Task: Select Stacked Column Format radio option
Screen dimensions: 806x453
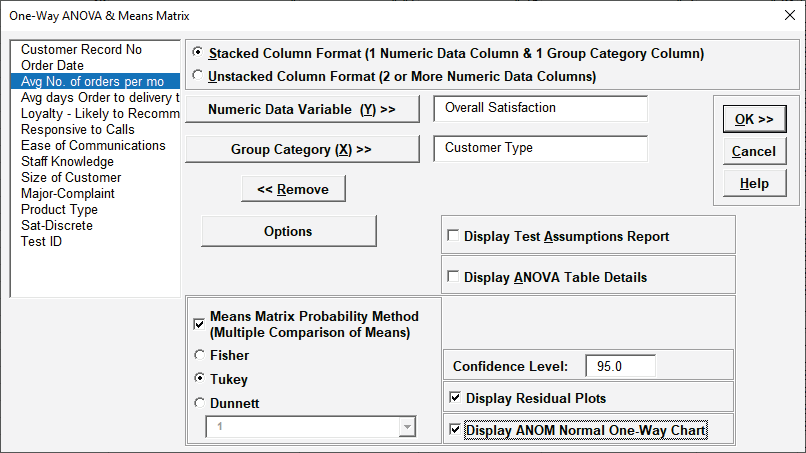Action: pos(198,53)
